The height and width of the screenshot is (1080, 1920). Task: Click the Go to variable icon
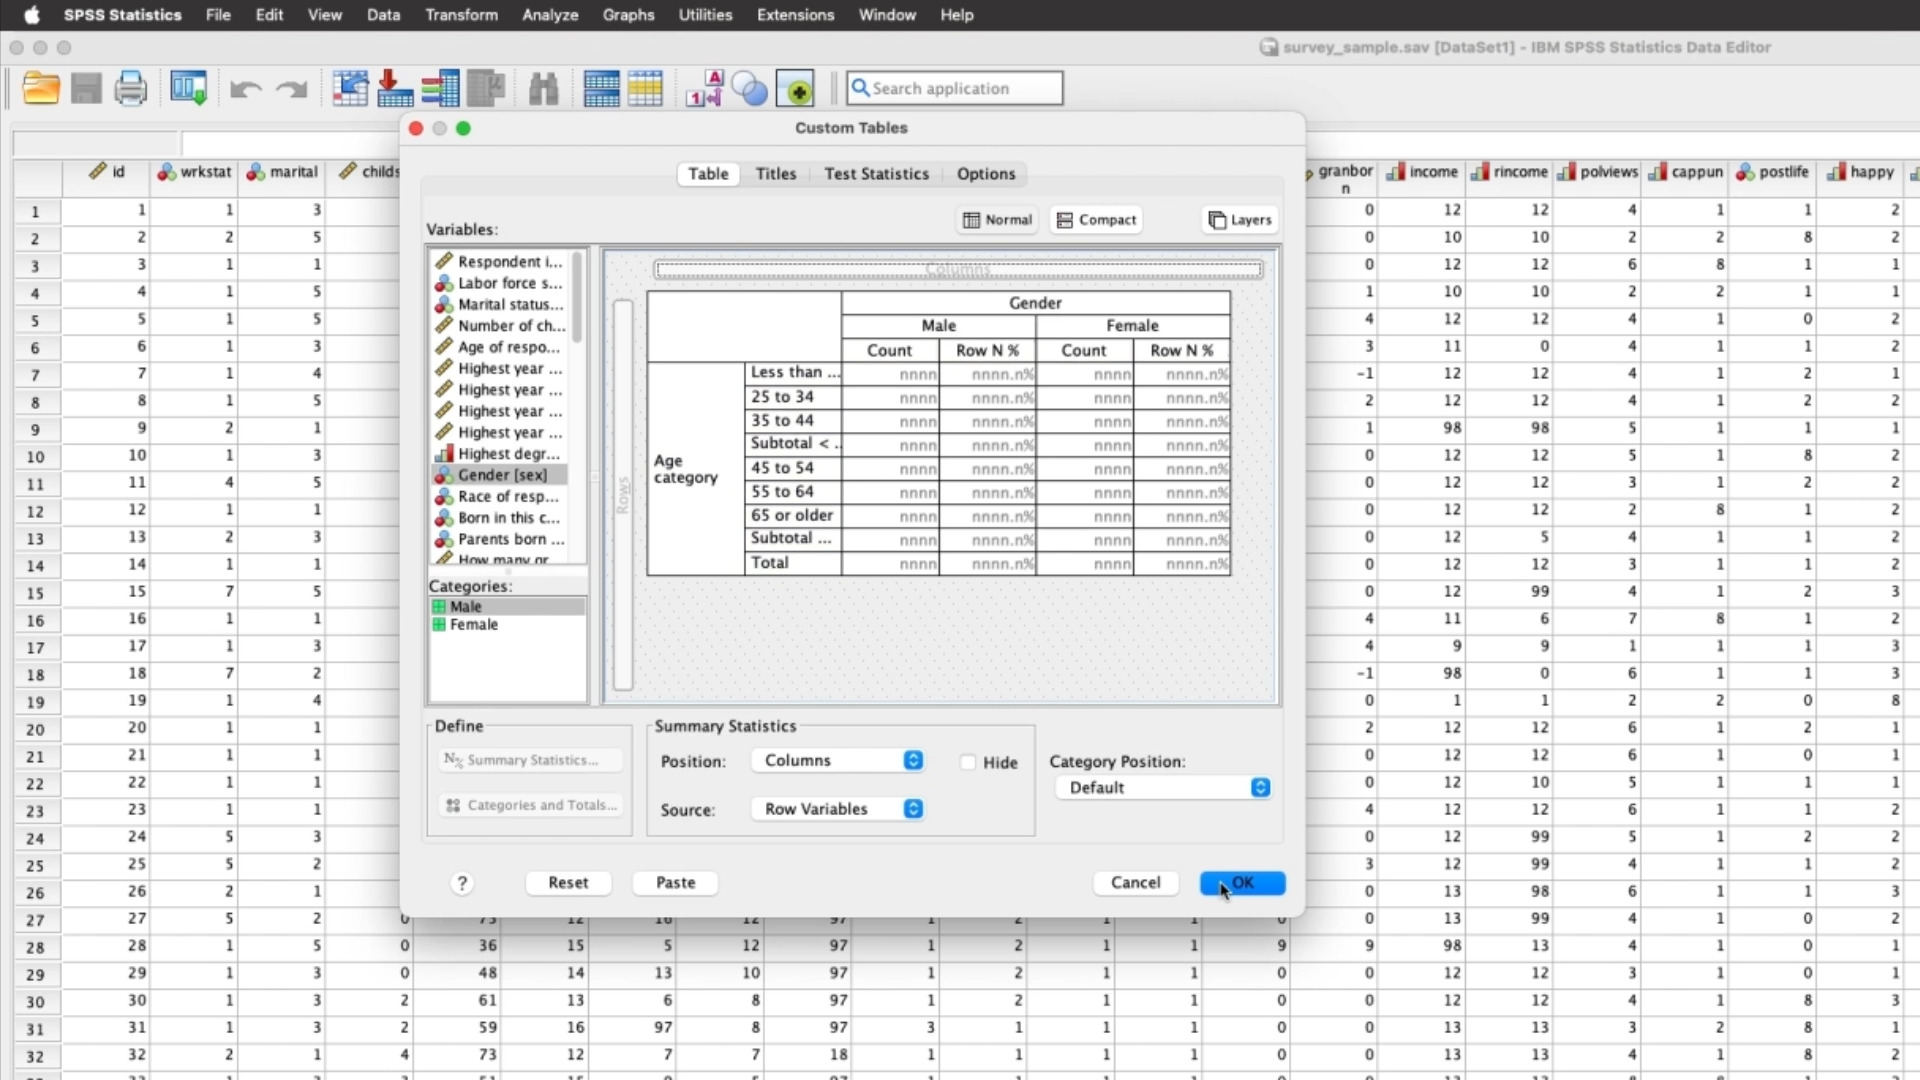coord(395,88)
